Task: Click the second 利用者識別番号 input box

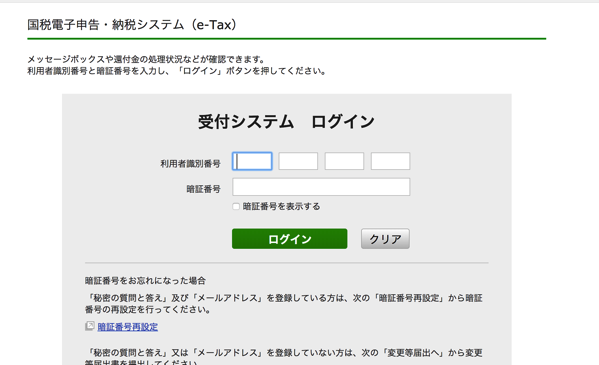Action: pyautogui.click(x=298, y=161)
